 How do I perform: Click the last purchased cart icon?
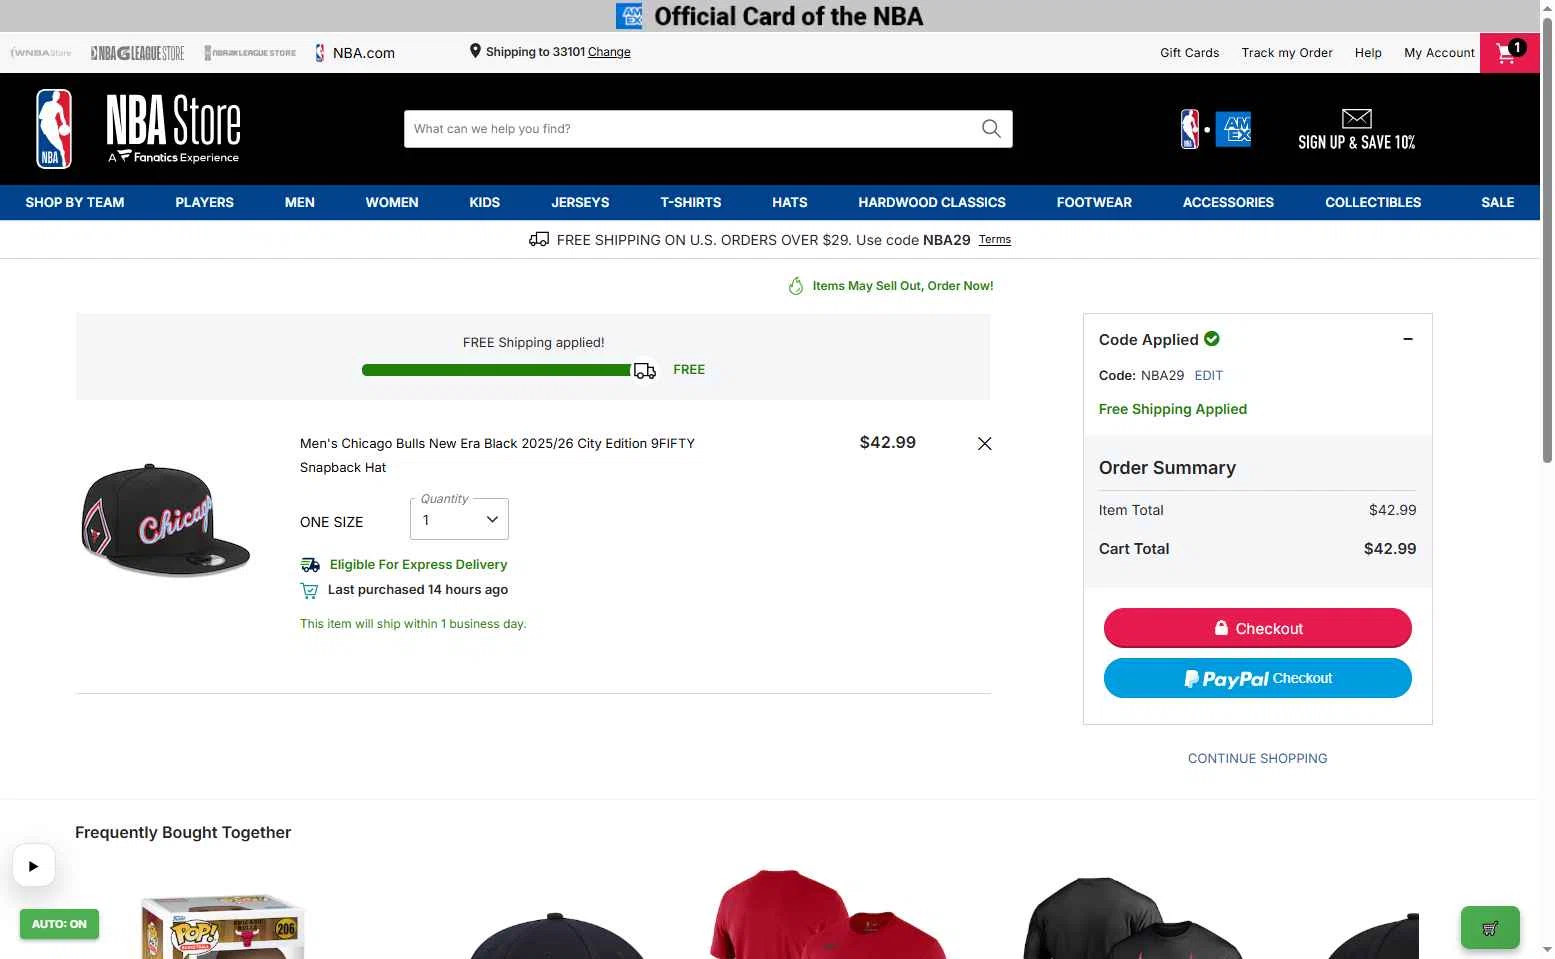point(309,591)
